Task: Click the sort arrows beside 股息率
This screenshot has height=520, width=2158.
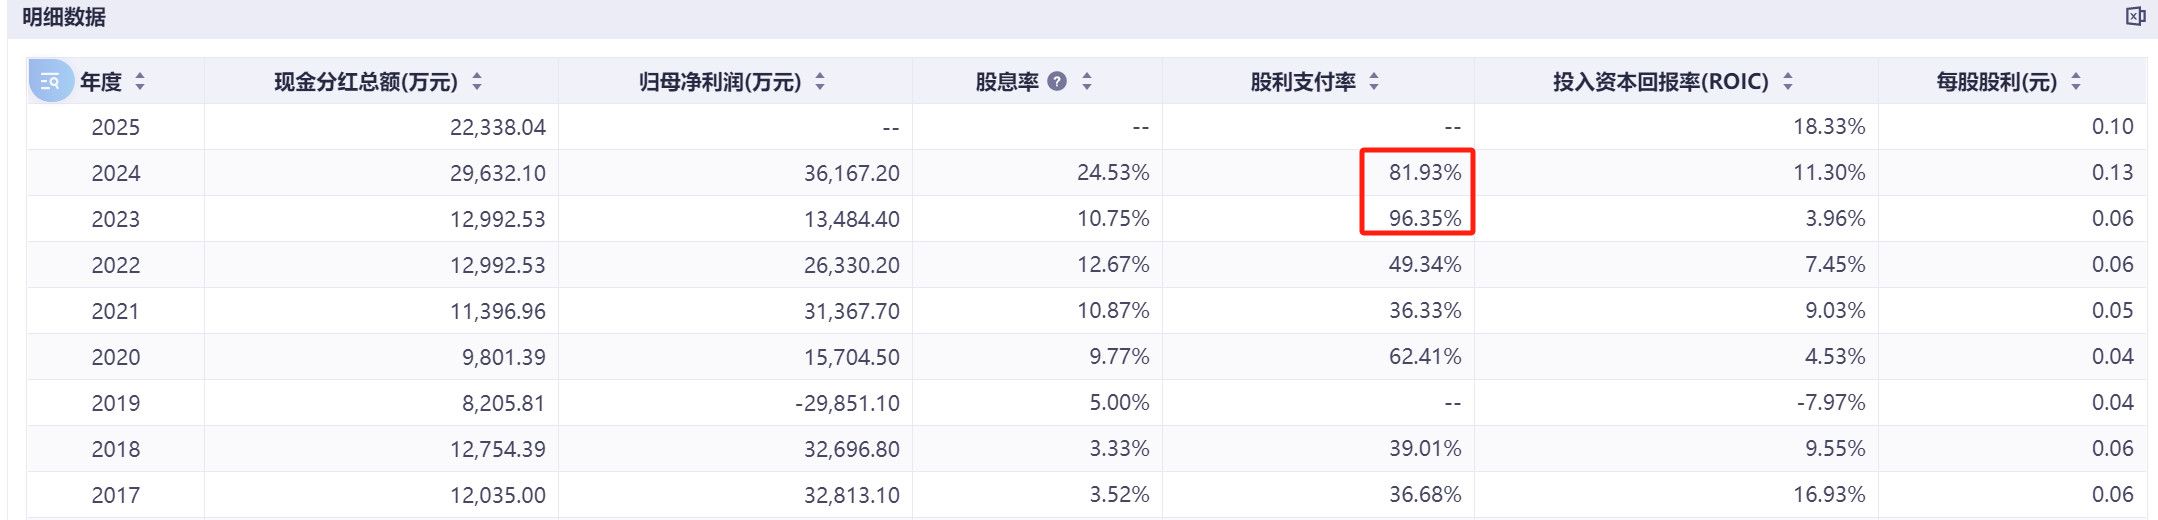Action: pos(1087,82)
